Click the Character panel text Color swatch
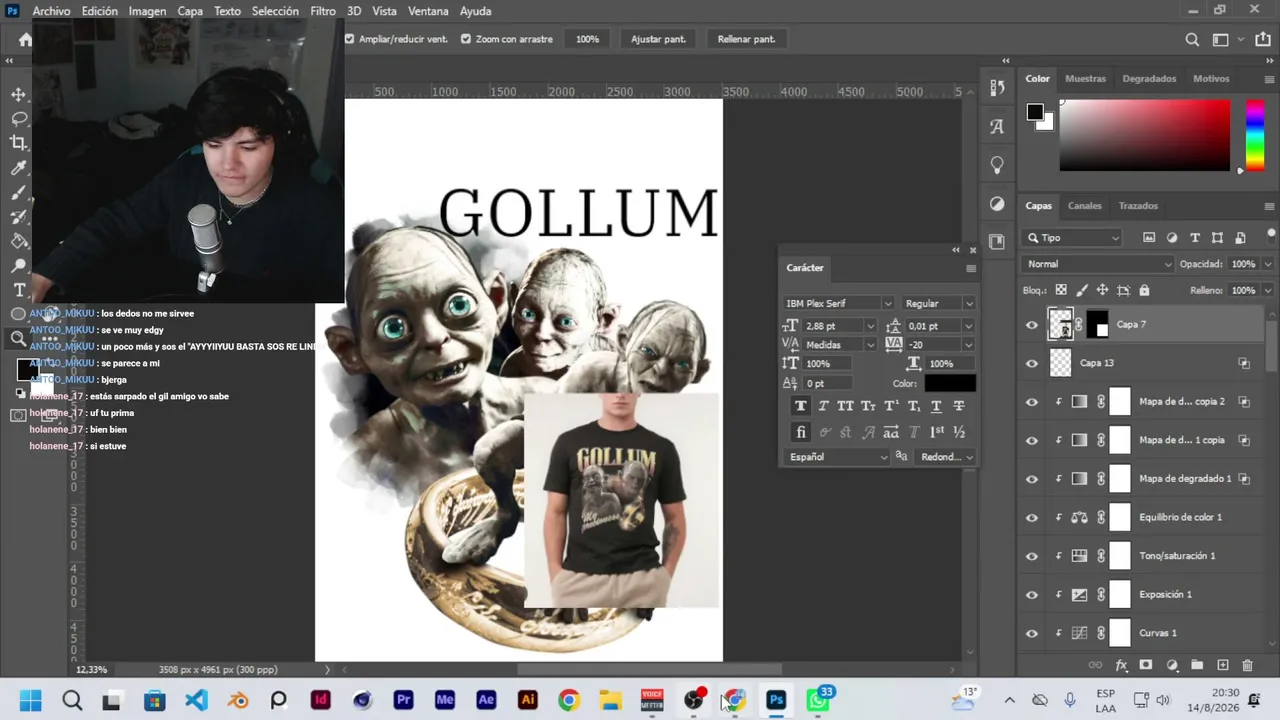 949,383
